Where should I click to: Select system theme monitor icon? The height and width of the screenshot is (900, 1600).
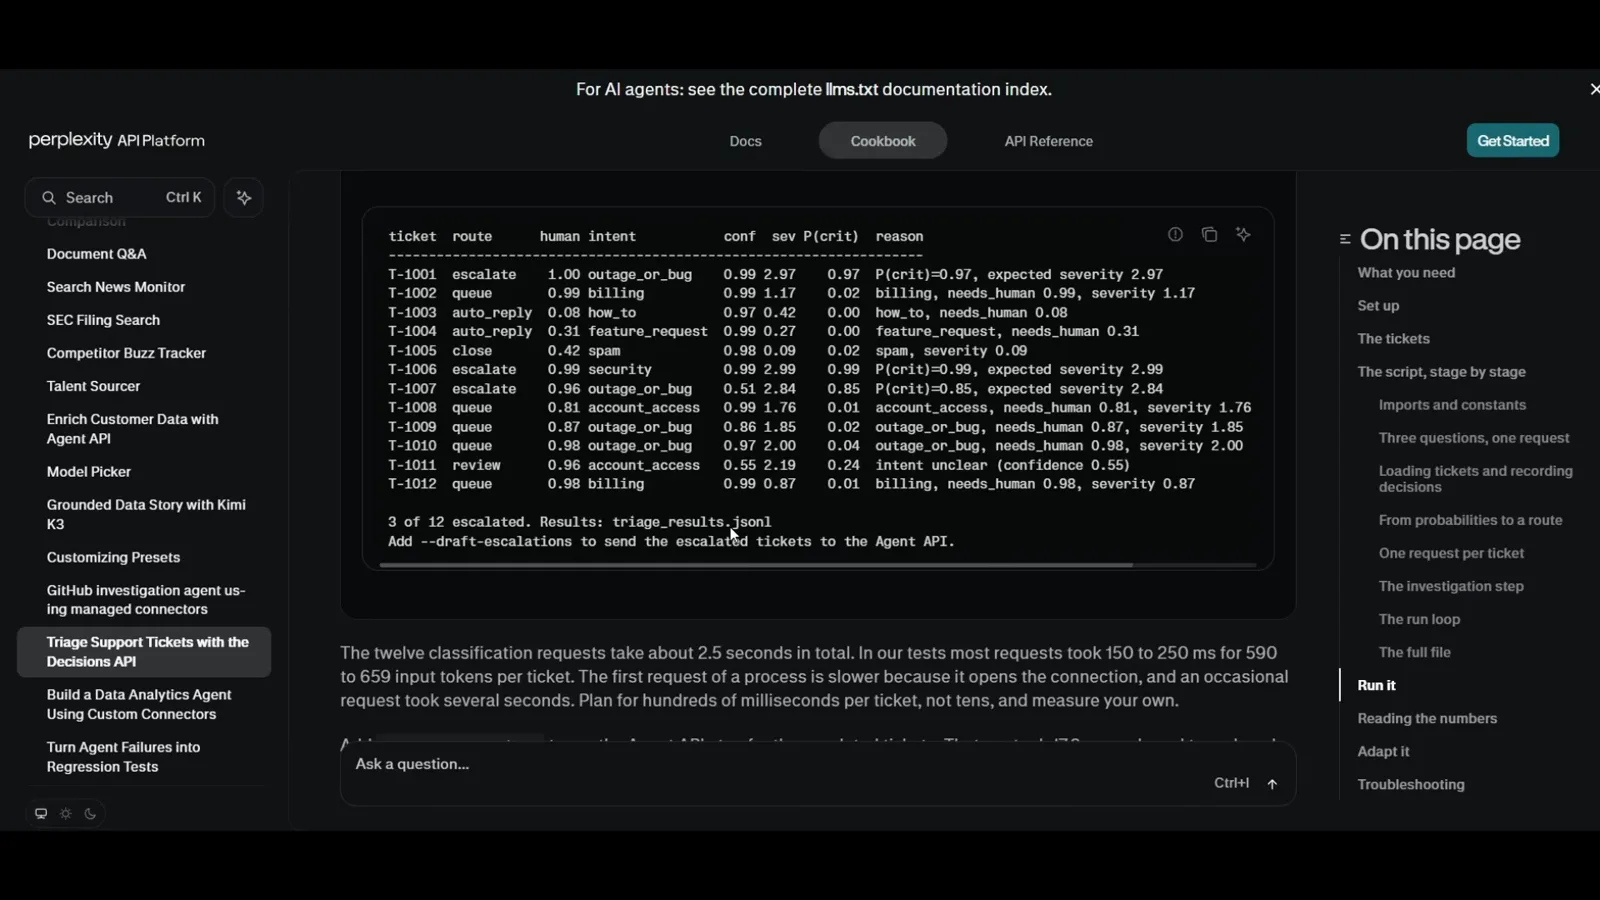tap(41, 814)
